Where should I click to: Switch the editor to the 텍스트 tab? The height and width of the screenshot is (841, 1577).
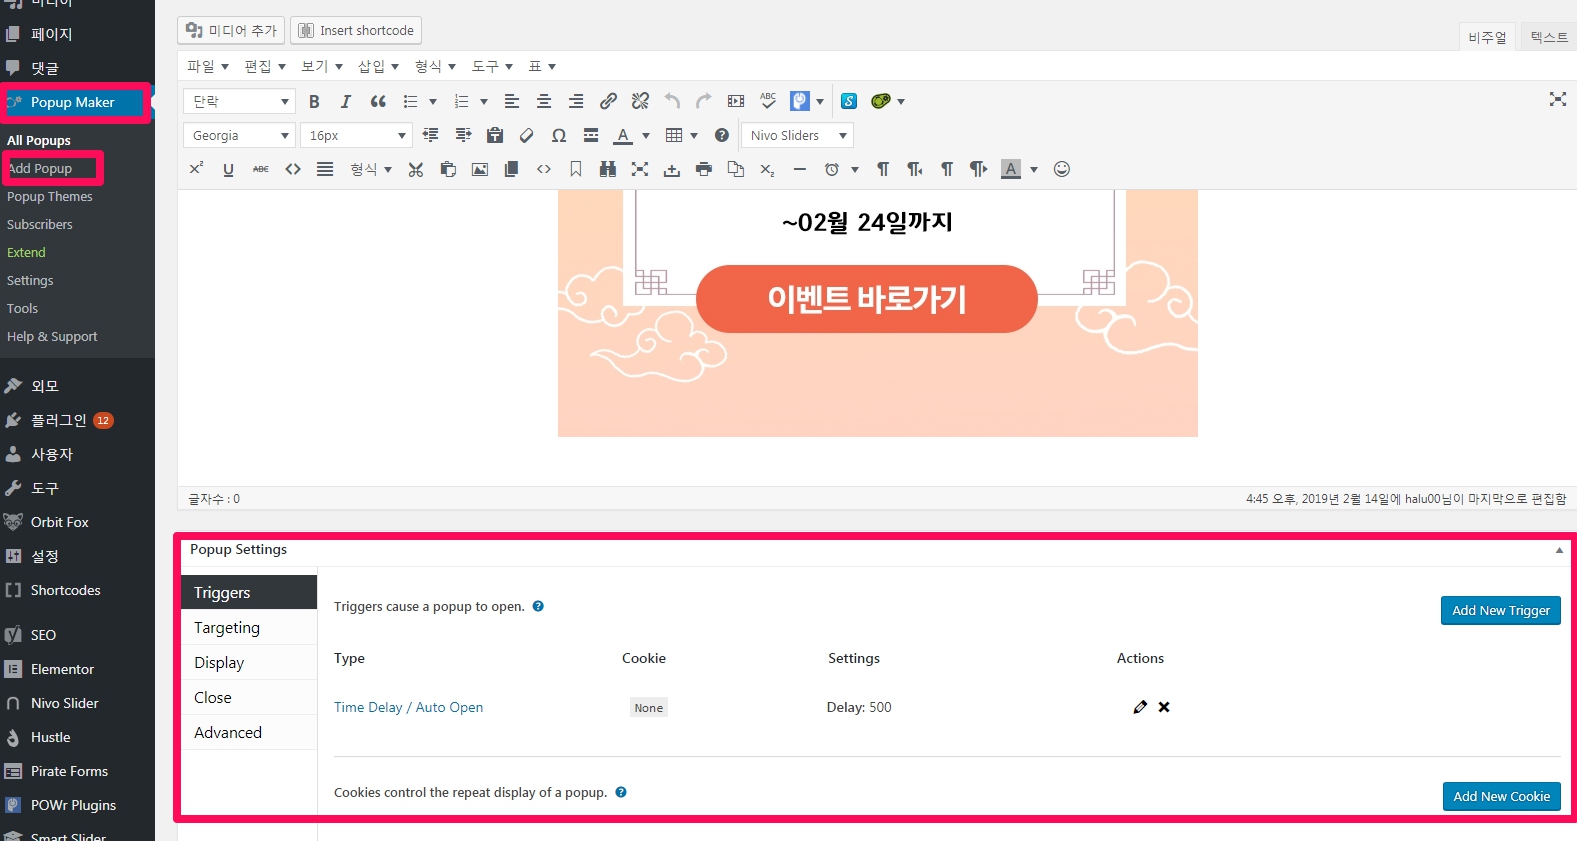coord(1548,37)
